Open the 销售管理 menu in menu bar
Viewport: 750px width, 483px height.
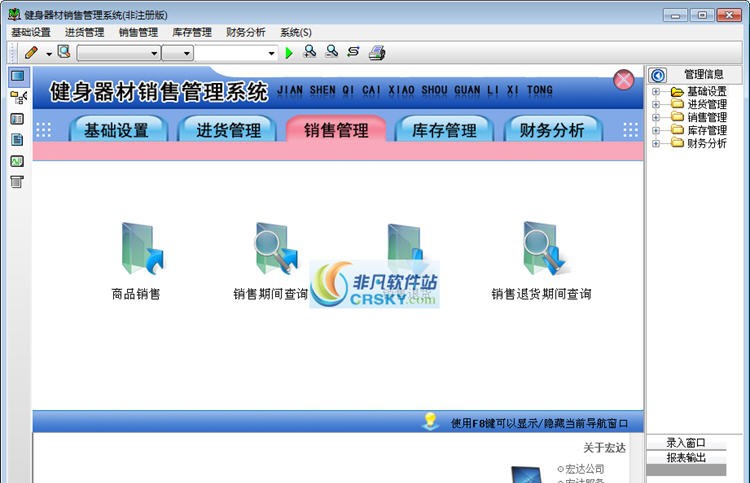tap(138, 32)
